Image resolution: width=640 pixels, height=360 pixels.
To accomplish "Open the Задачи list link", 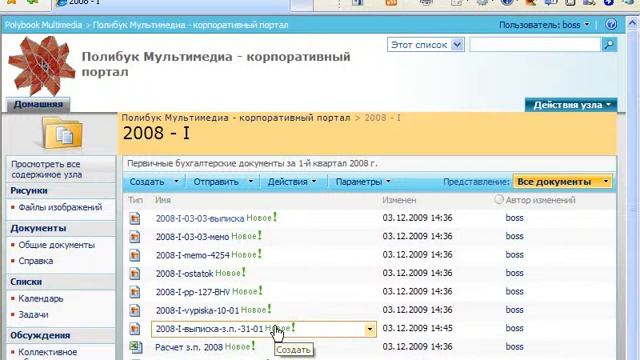I will click(x=33, y=315).
